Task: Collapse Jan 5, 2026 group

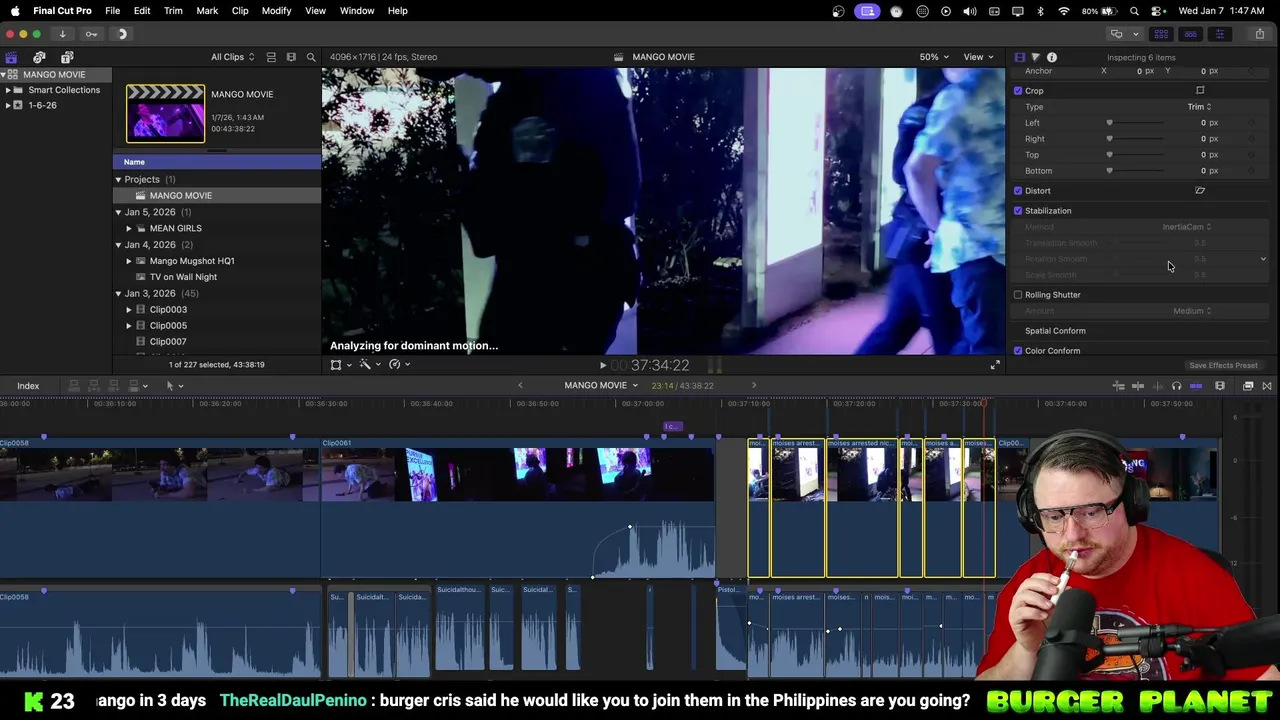Action: click(x=118, y=212)
